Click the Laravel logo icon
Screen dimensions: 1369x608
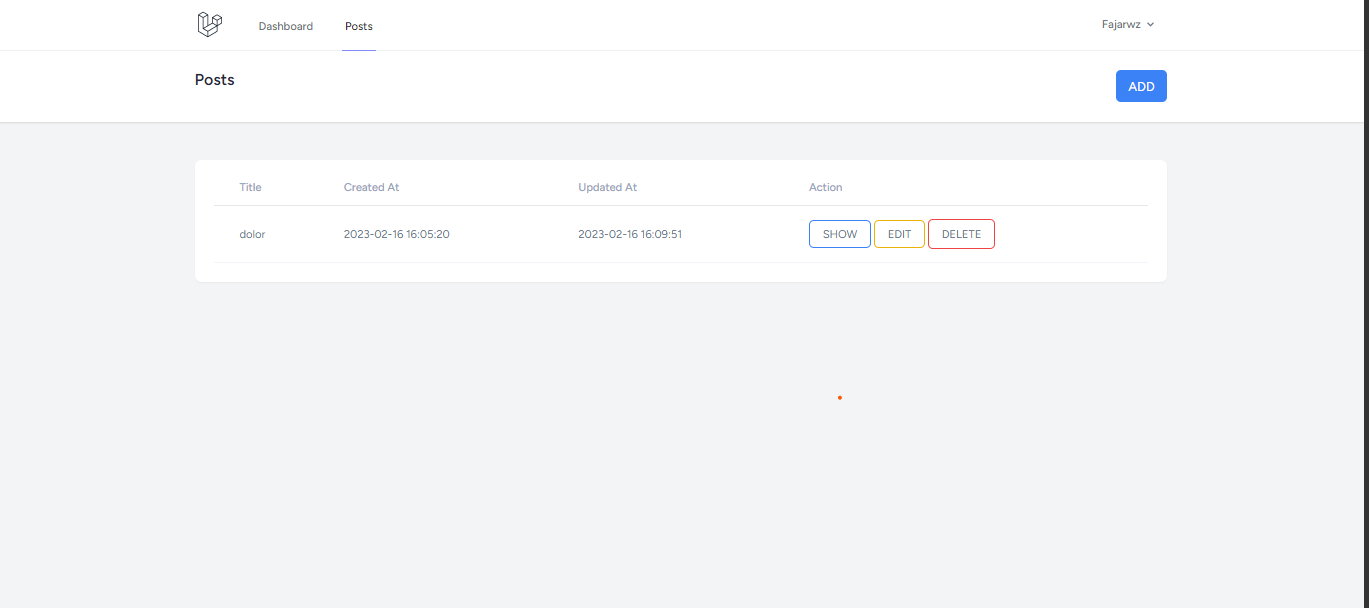[x=209, y=25]
